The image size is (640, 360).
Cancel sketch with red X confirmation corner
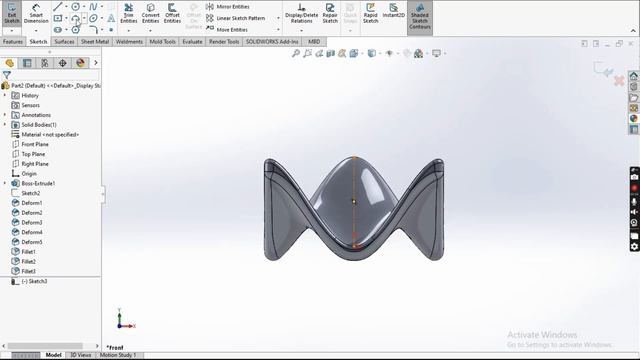pyautogui.click(x=619, y=80)
